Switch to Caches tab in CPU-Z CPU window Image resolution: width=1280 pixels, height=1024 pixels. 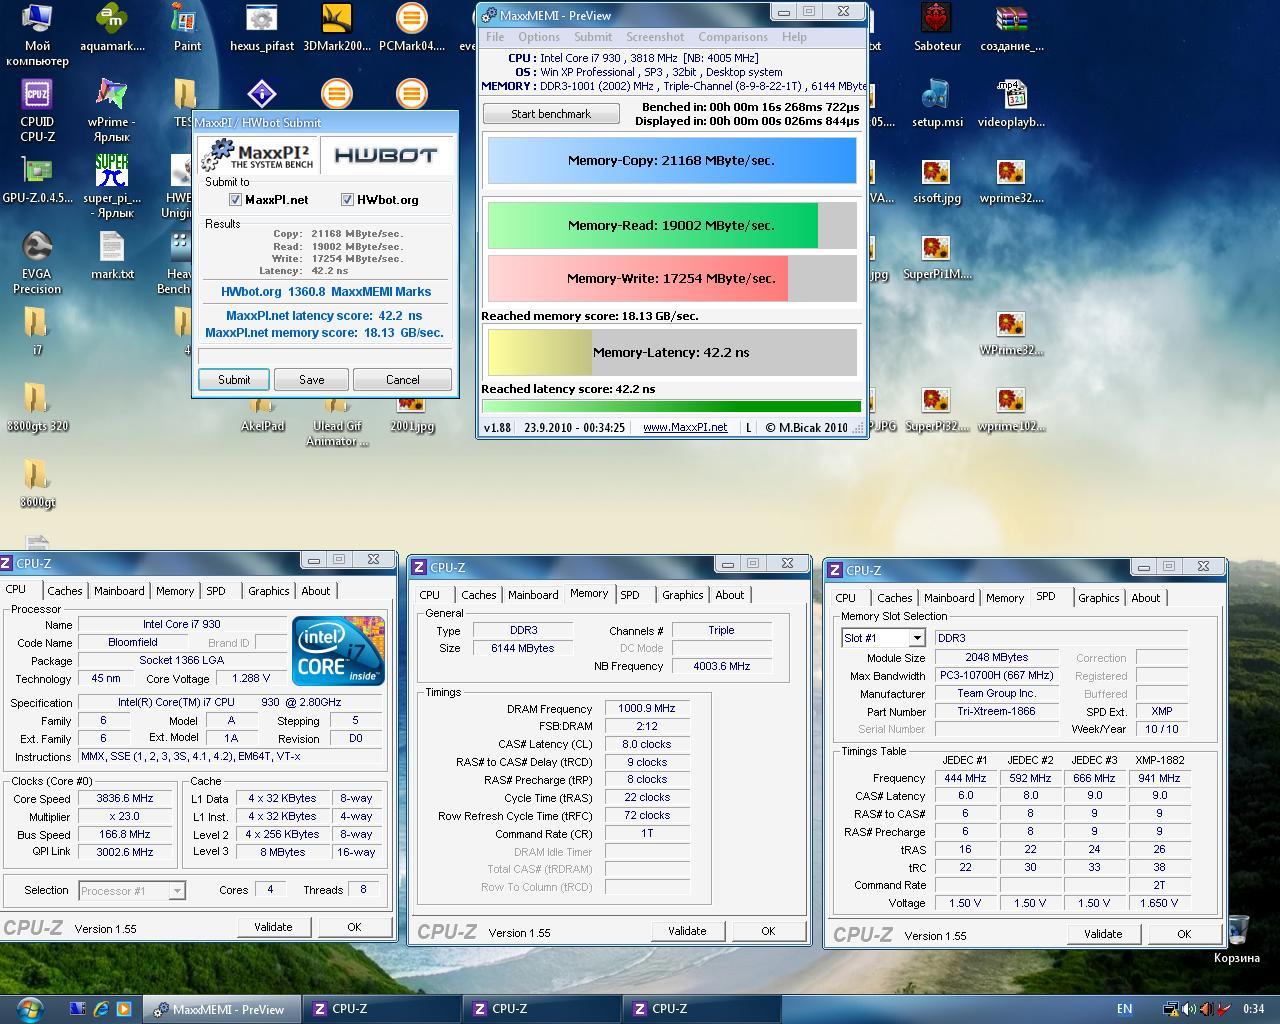coord(65,591)
